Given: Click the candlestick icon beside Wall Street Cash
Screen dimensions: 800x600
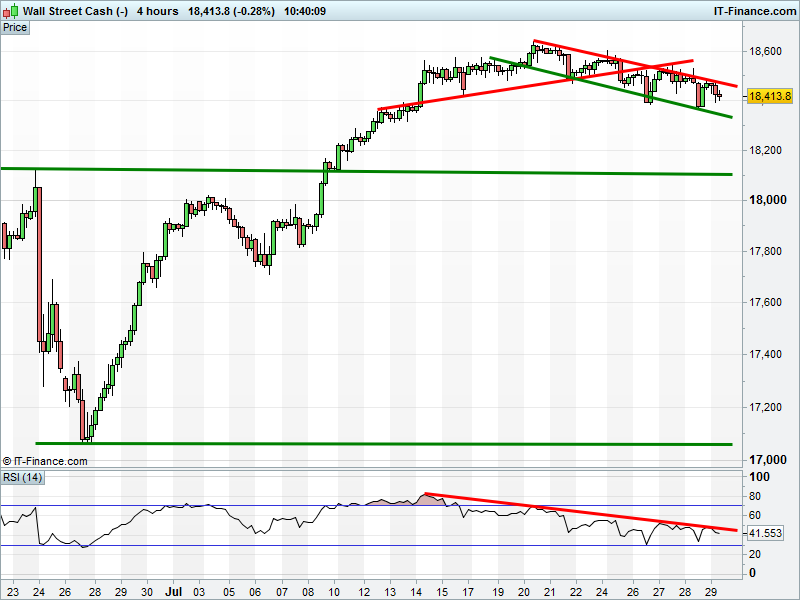Looking at the screenshot, I should 11,11.
